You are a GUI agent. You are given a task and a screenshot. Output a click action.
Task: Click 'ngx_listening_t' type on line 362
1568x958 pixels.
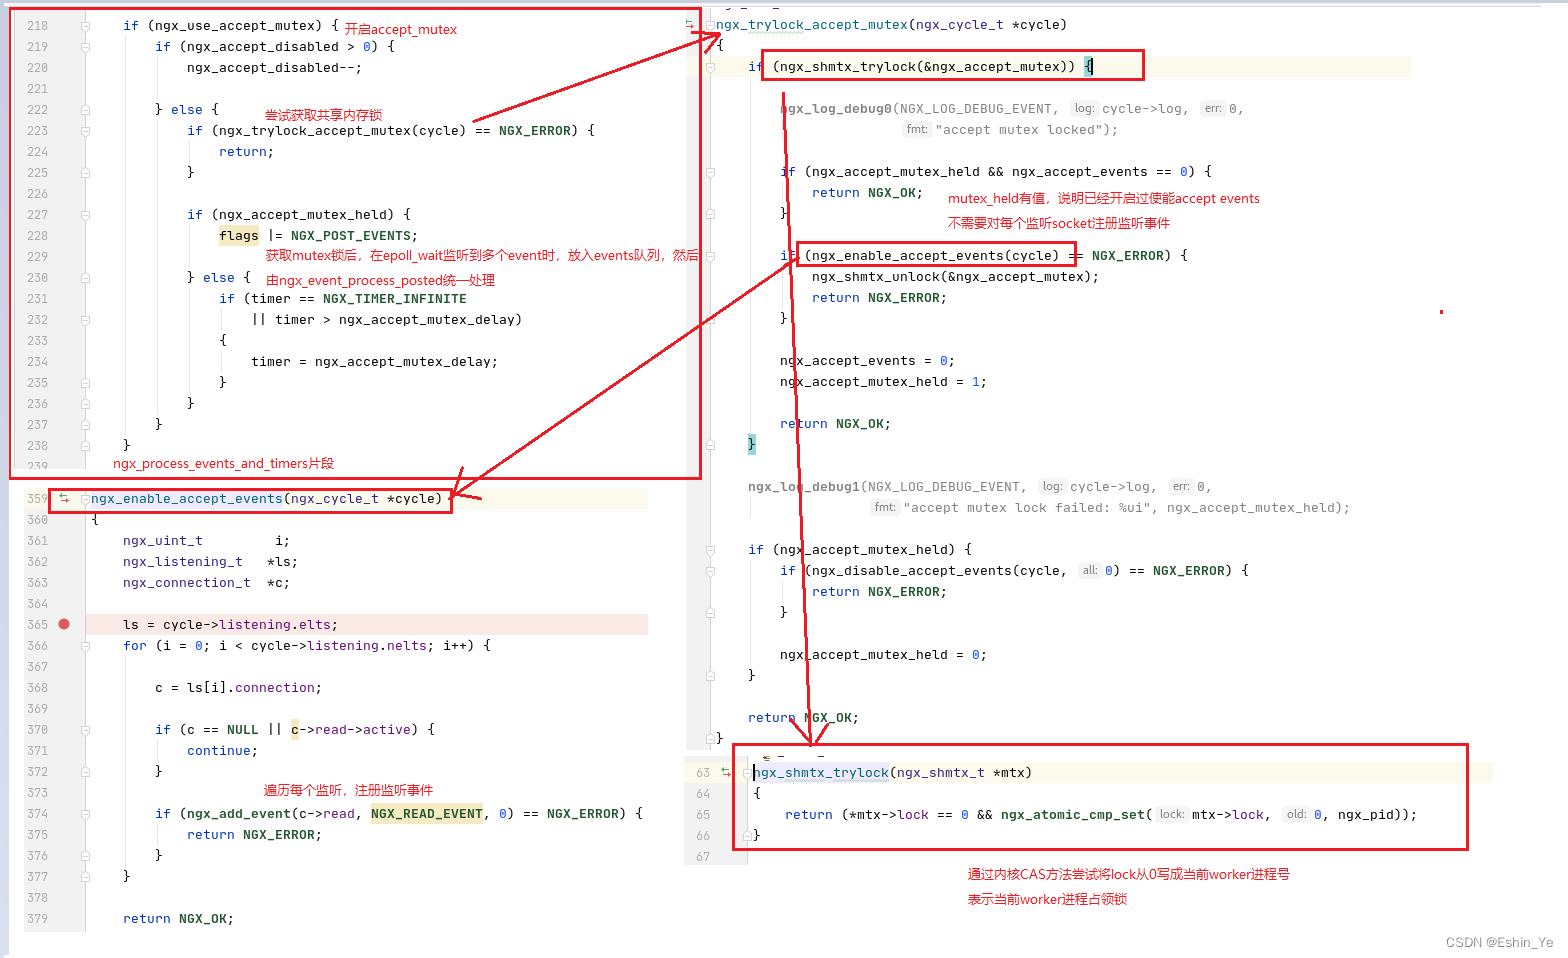click(182, 562)
